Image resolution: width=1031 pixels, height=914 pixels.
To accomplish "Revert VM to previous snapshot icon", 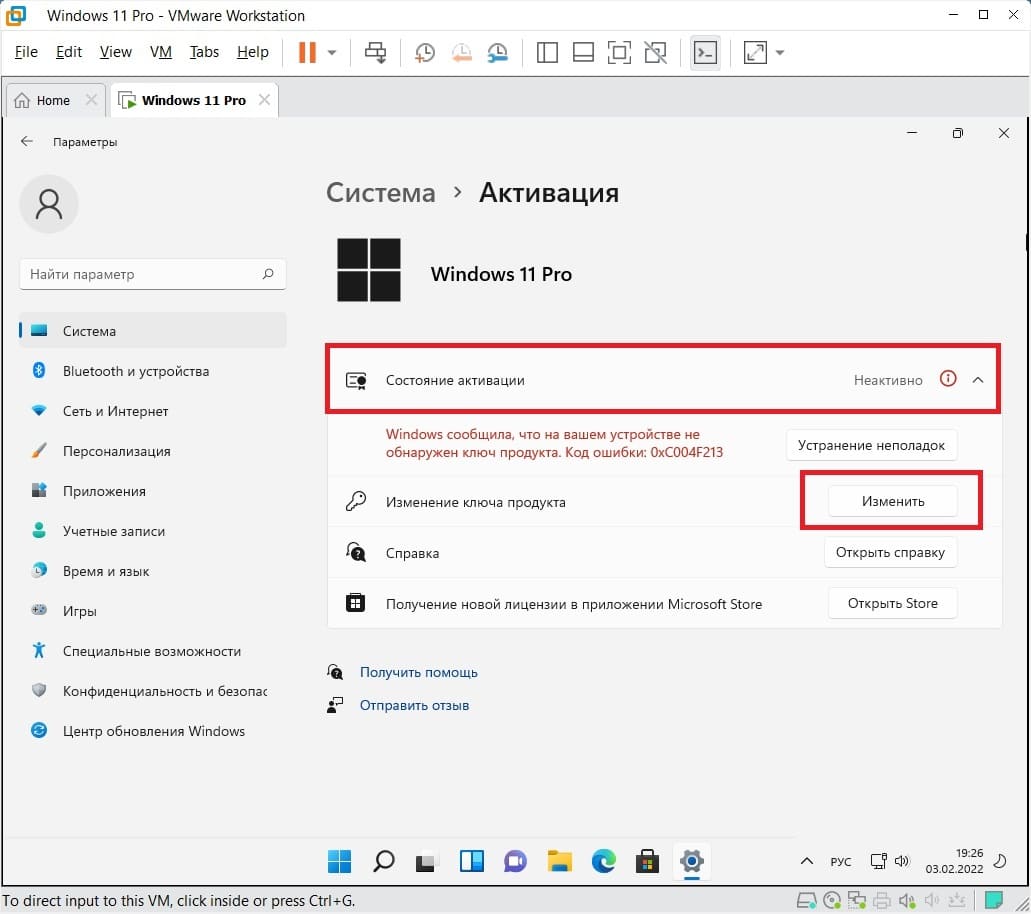I will pyautogui.click(x=462, y=52).
